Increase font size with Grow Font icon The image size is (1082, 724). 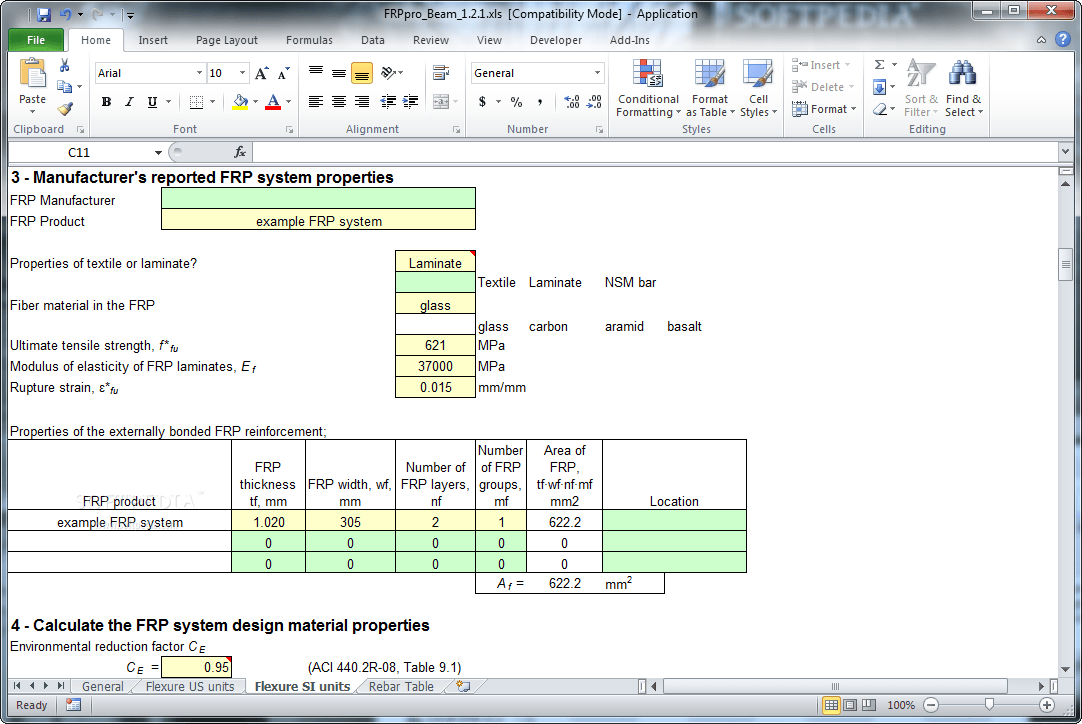point(262,73)
